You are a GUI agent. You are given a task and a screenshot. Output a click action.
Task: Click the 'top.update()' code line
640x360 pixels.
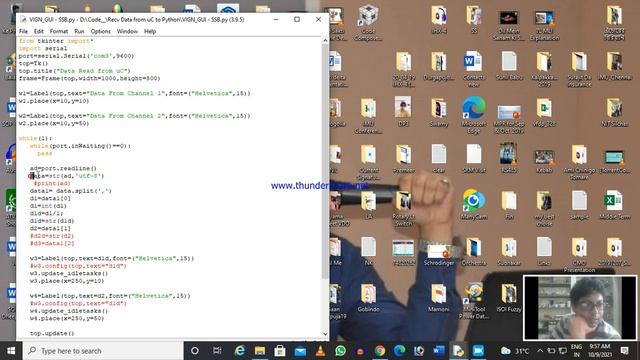pos(52,333)
